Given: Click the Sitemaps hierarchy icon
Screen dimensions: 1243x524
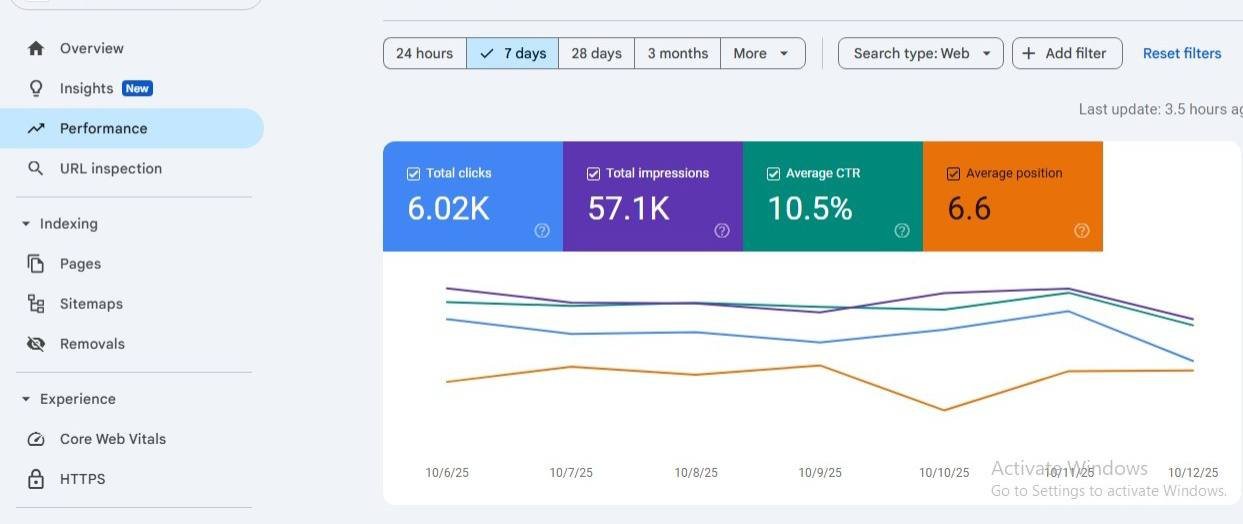Looking at the screenshot, I should (36, 304).
